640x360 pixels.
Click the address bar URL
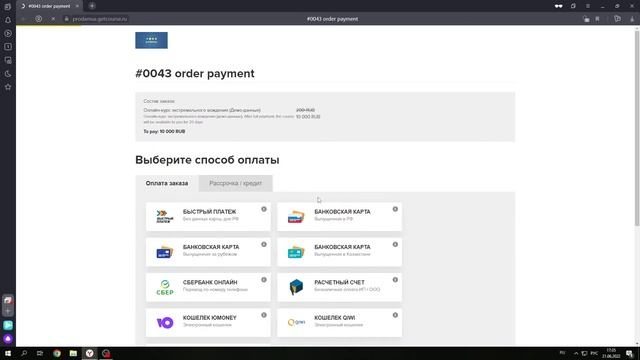coord(100,19)
